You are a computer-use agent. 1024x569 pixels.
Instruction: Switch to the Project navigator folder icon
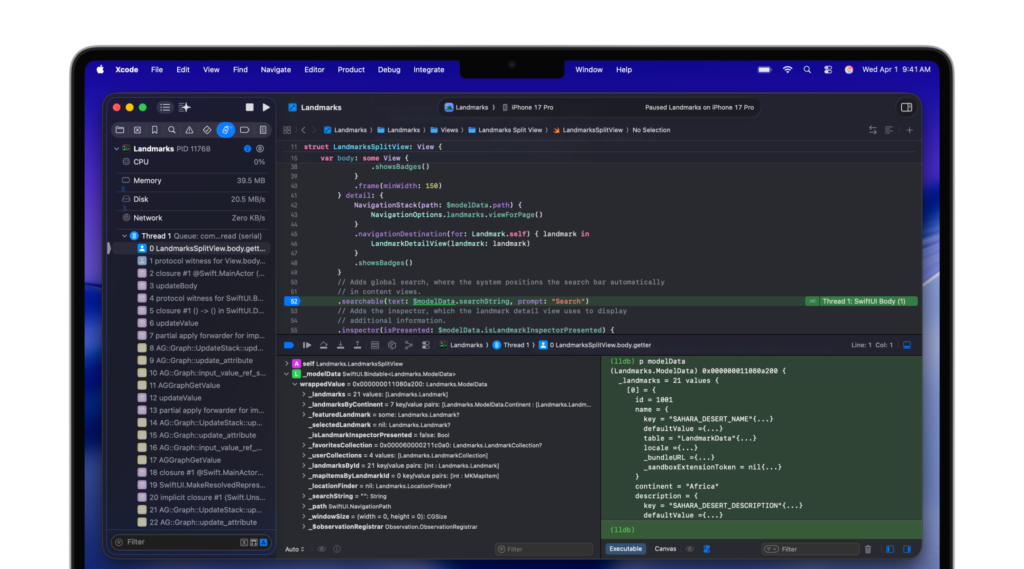point(119,130)
